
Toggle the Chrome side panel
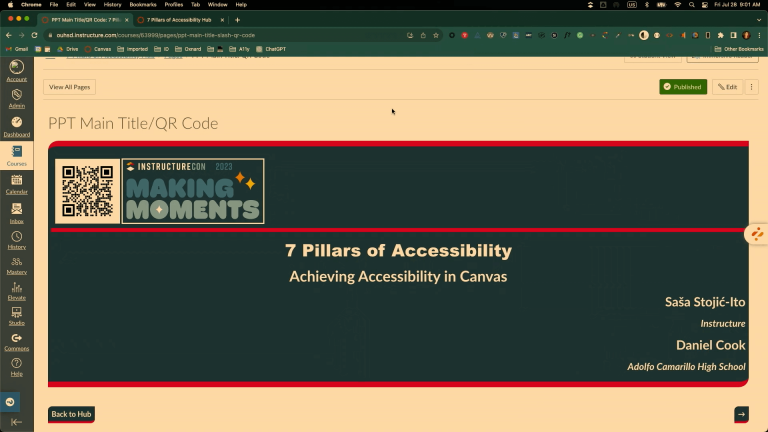click(733, 35)
